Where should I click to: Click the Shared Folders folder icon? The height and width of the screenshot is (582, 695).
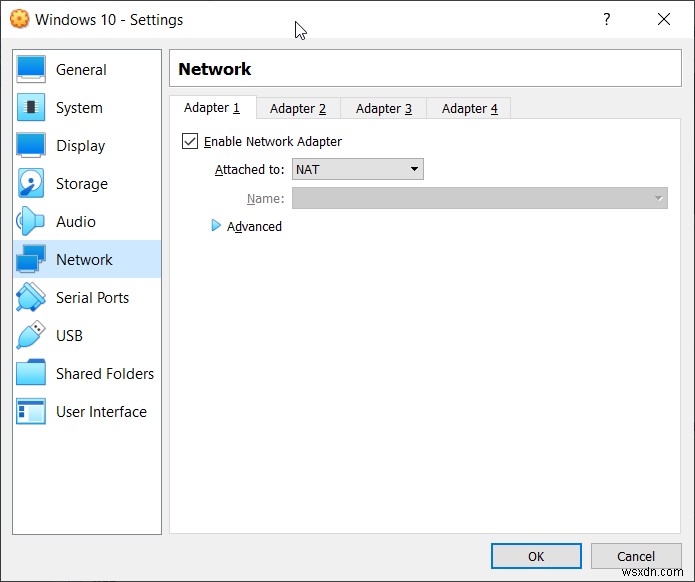pos(31,372)
